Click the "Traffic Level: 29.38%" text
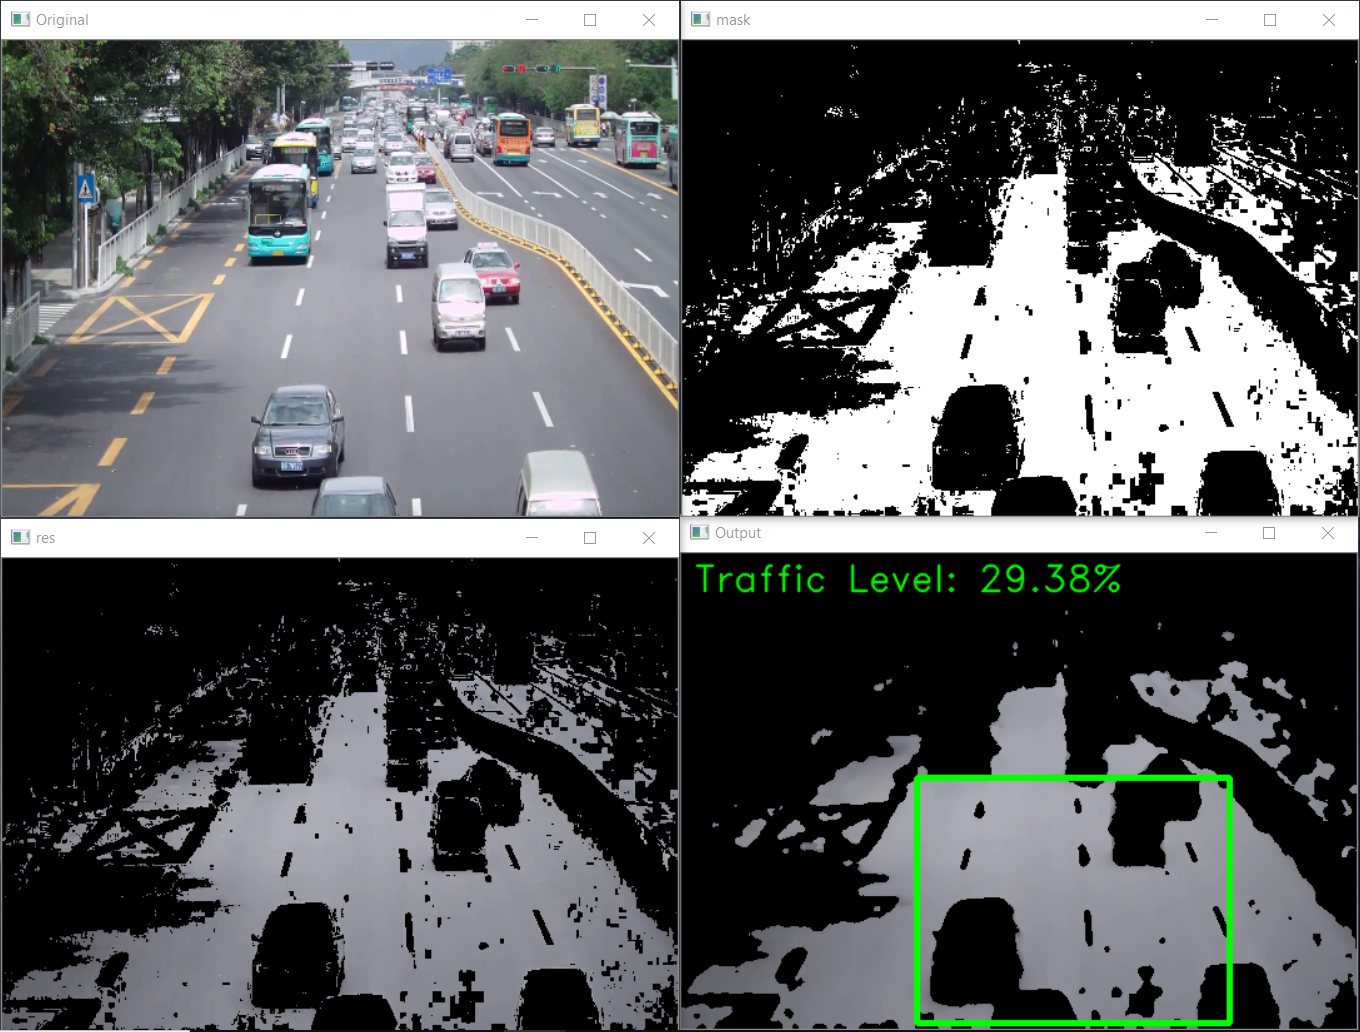 [x=908, y=579]
